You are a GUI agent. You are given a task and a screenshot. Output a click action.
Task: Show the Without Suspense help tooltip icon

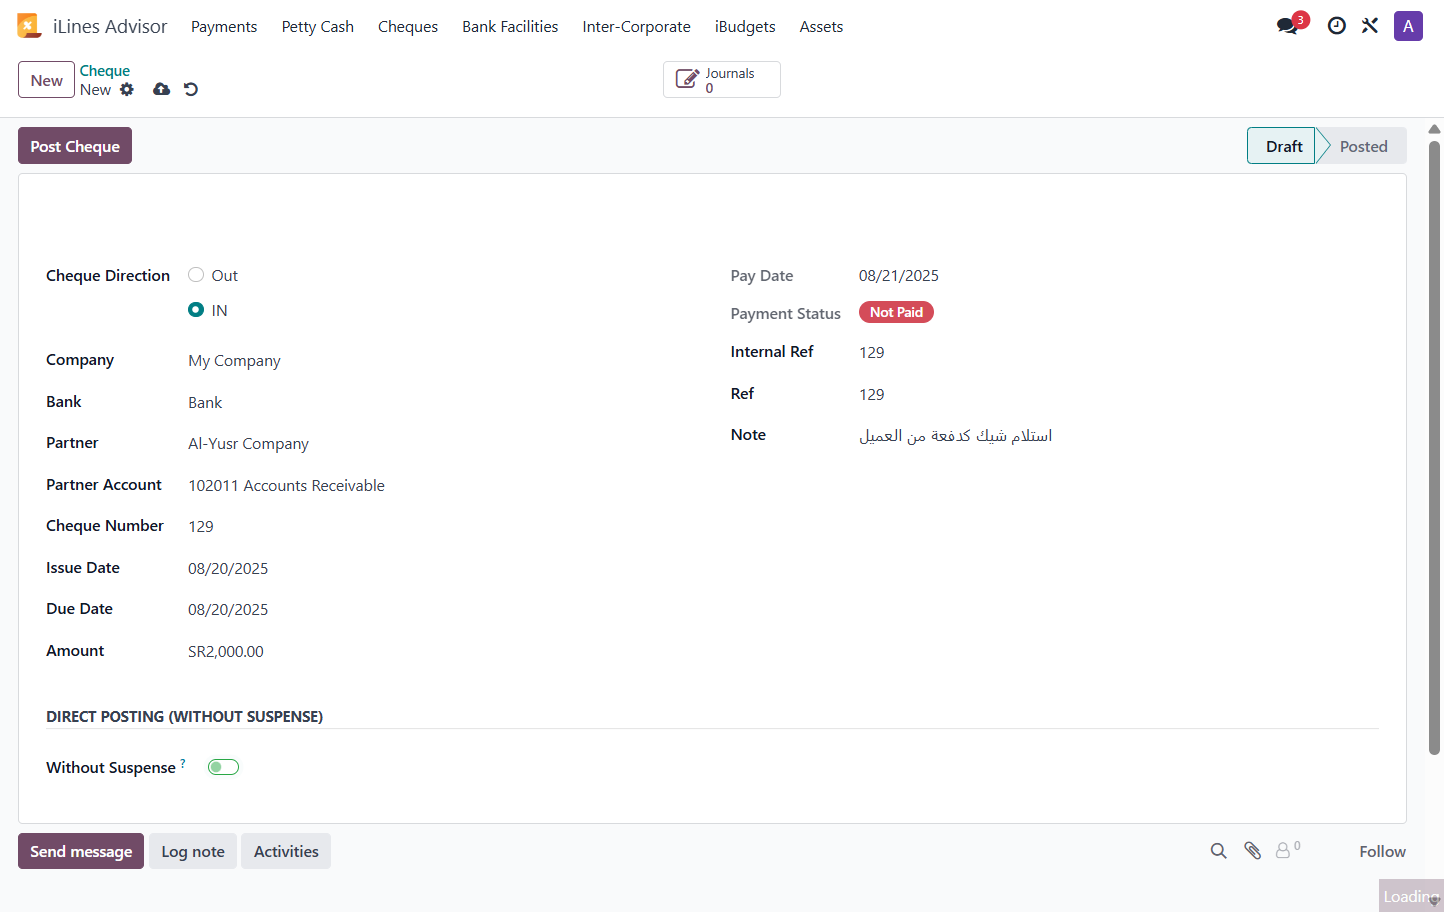pos(183,763)
